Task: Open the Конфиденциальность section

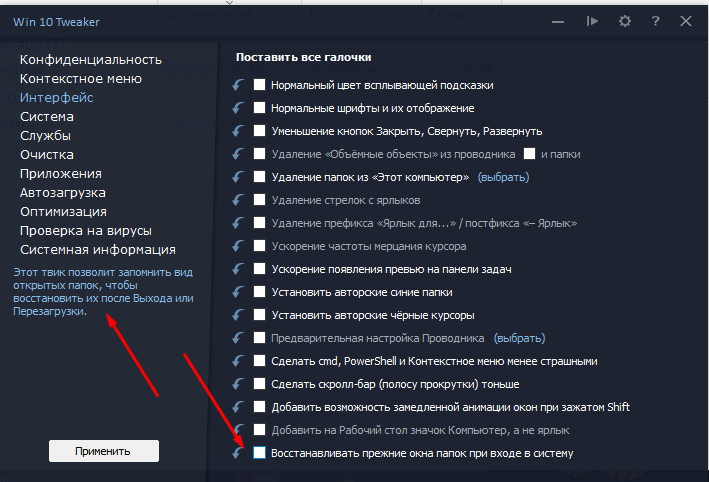Action: (90, 60)
